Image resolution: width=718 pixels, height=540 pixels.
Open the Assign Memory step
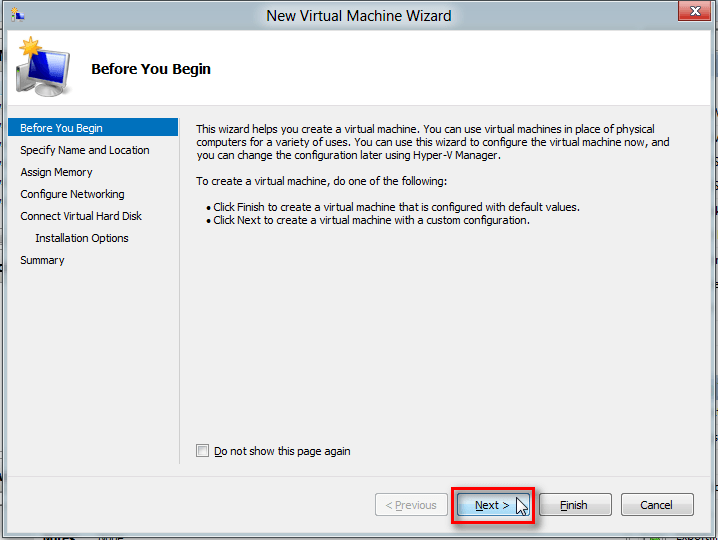[56, 172]
